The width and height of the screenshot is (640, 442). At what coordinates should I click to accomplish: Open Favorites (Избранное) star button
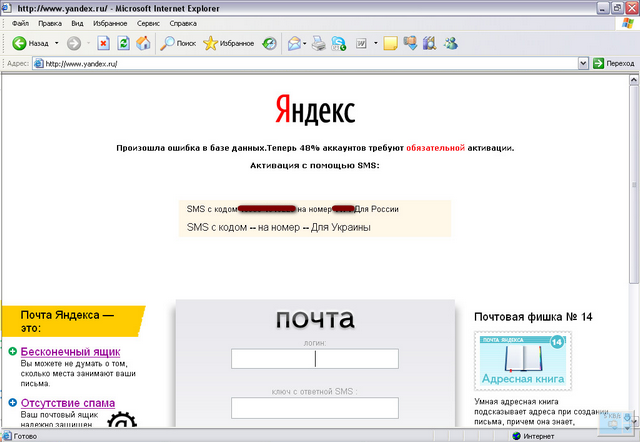pyautogui.click(x=229, y=43)
